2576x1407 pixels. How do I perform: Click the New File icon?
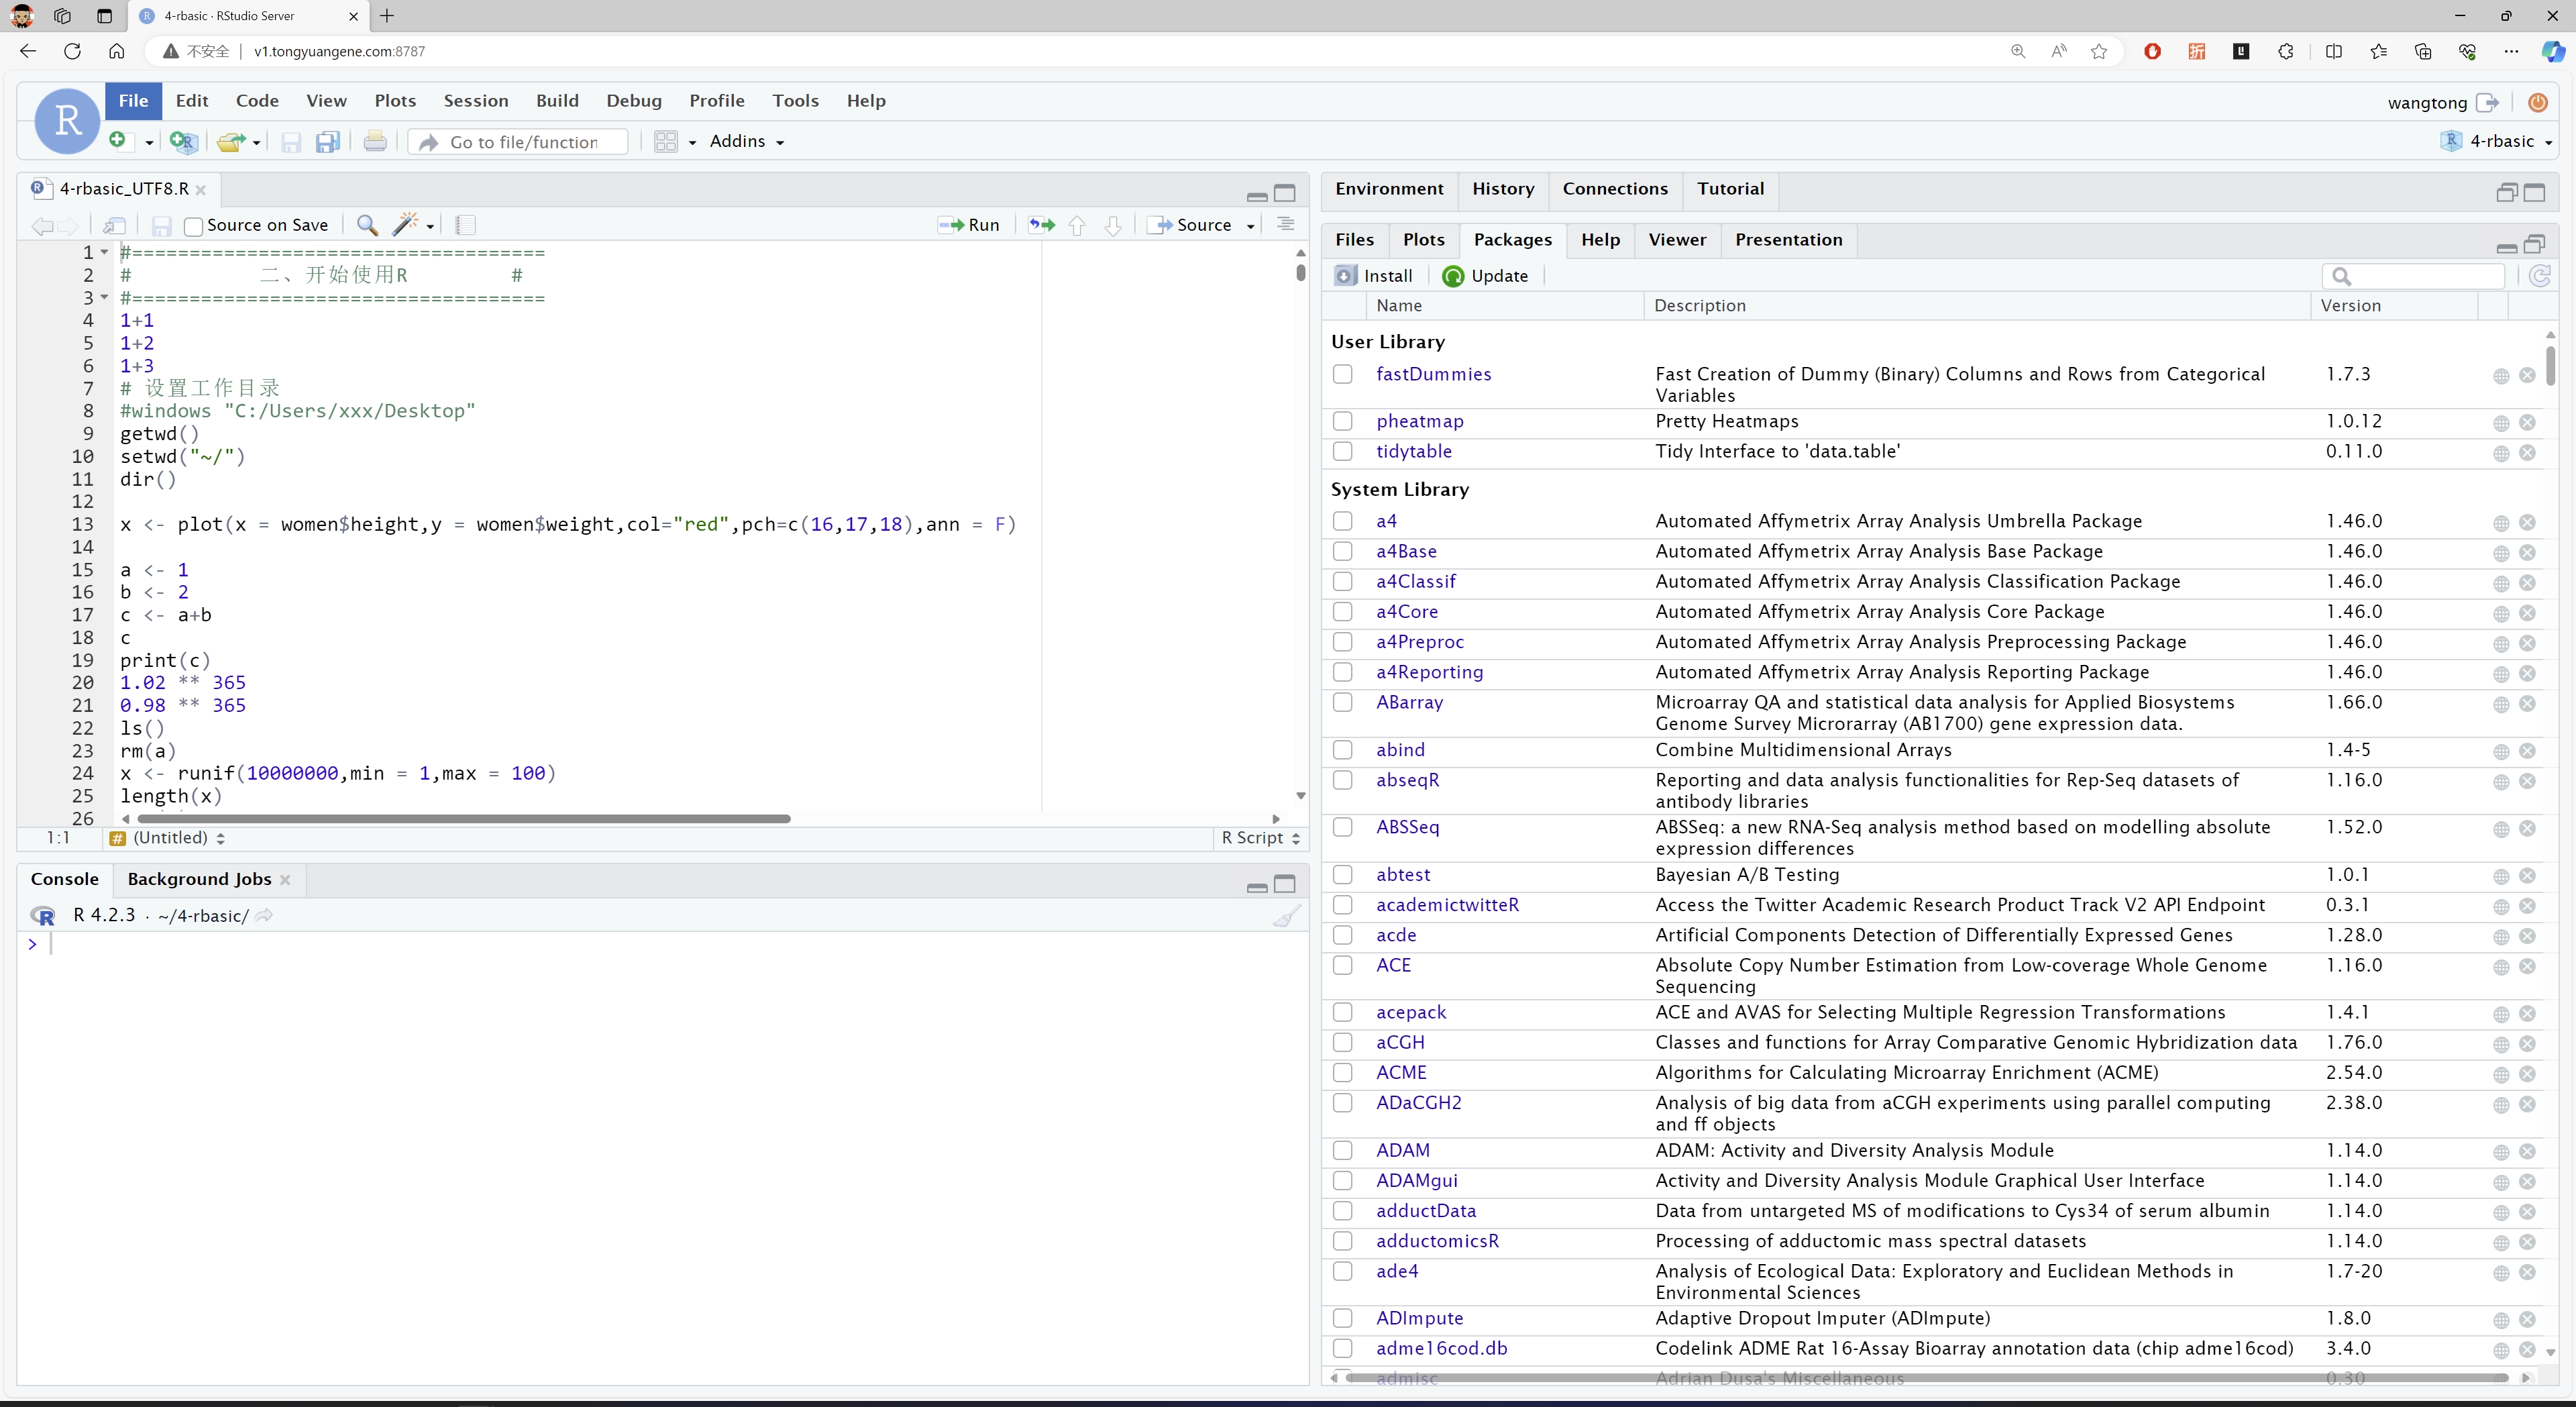point(119,141)
